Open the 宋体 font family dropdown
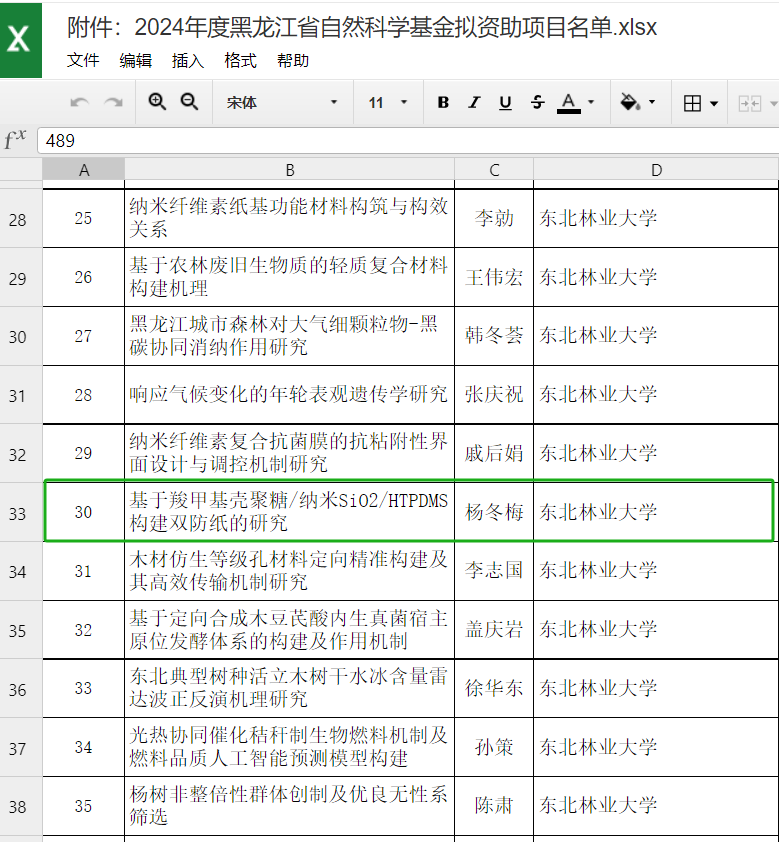The height and width of the screenshot is (842, 779). [x=282, y=103]
